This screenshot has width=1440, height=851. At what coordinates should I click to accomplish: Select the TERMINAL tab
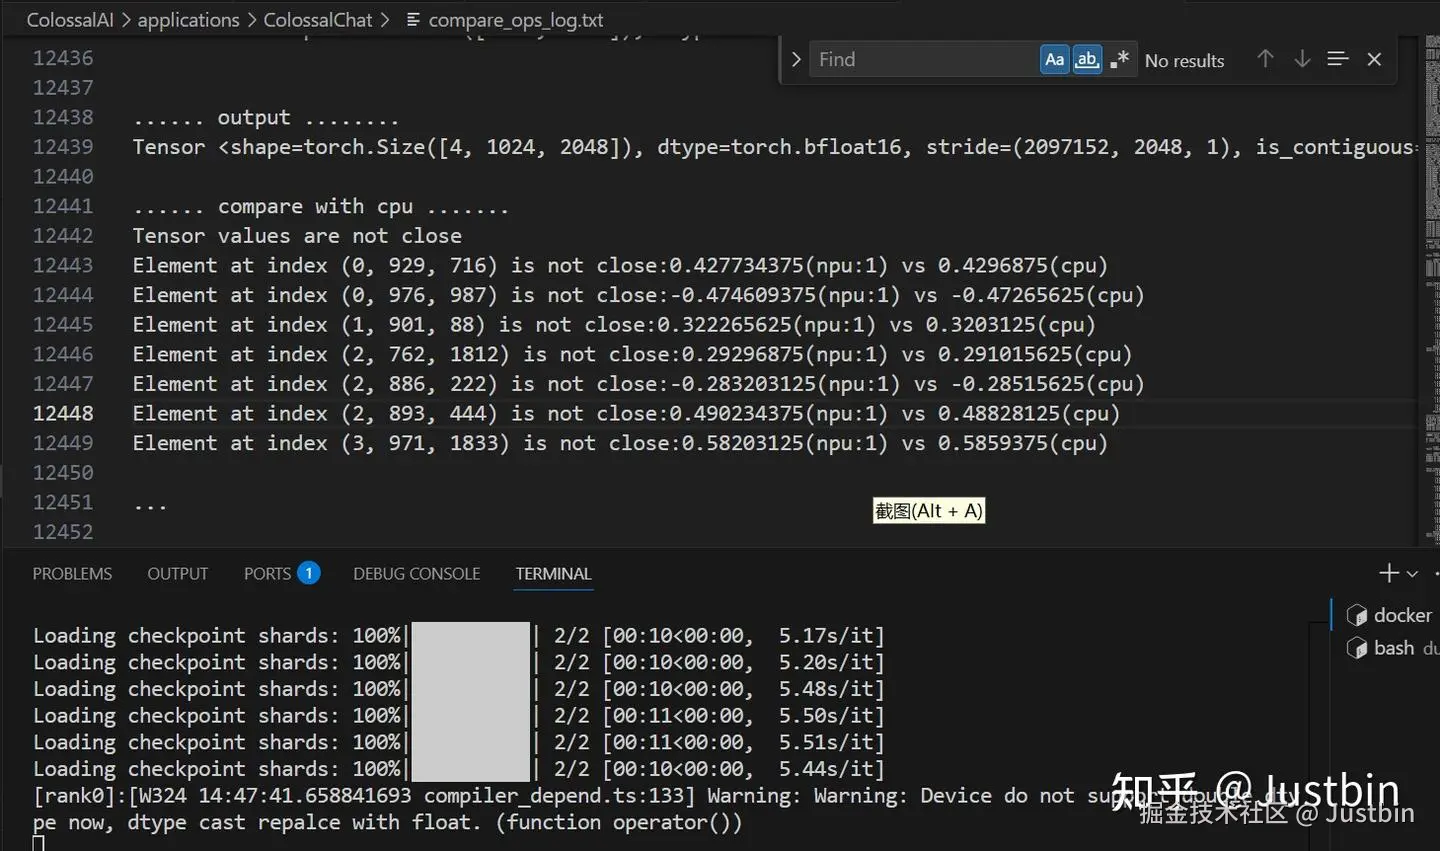[554, 574]
